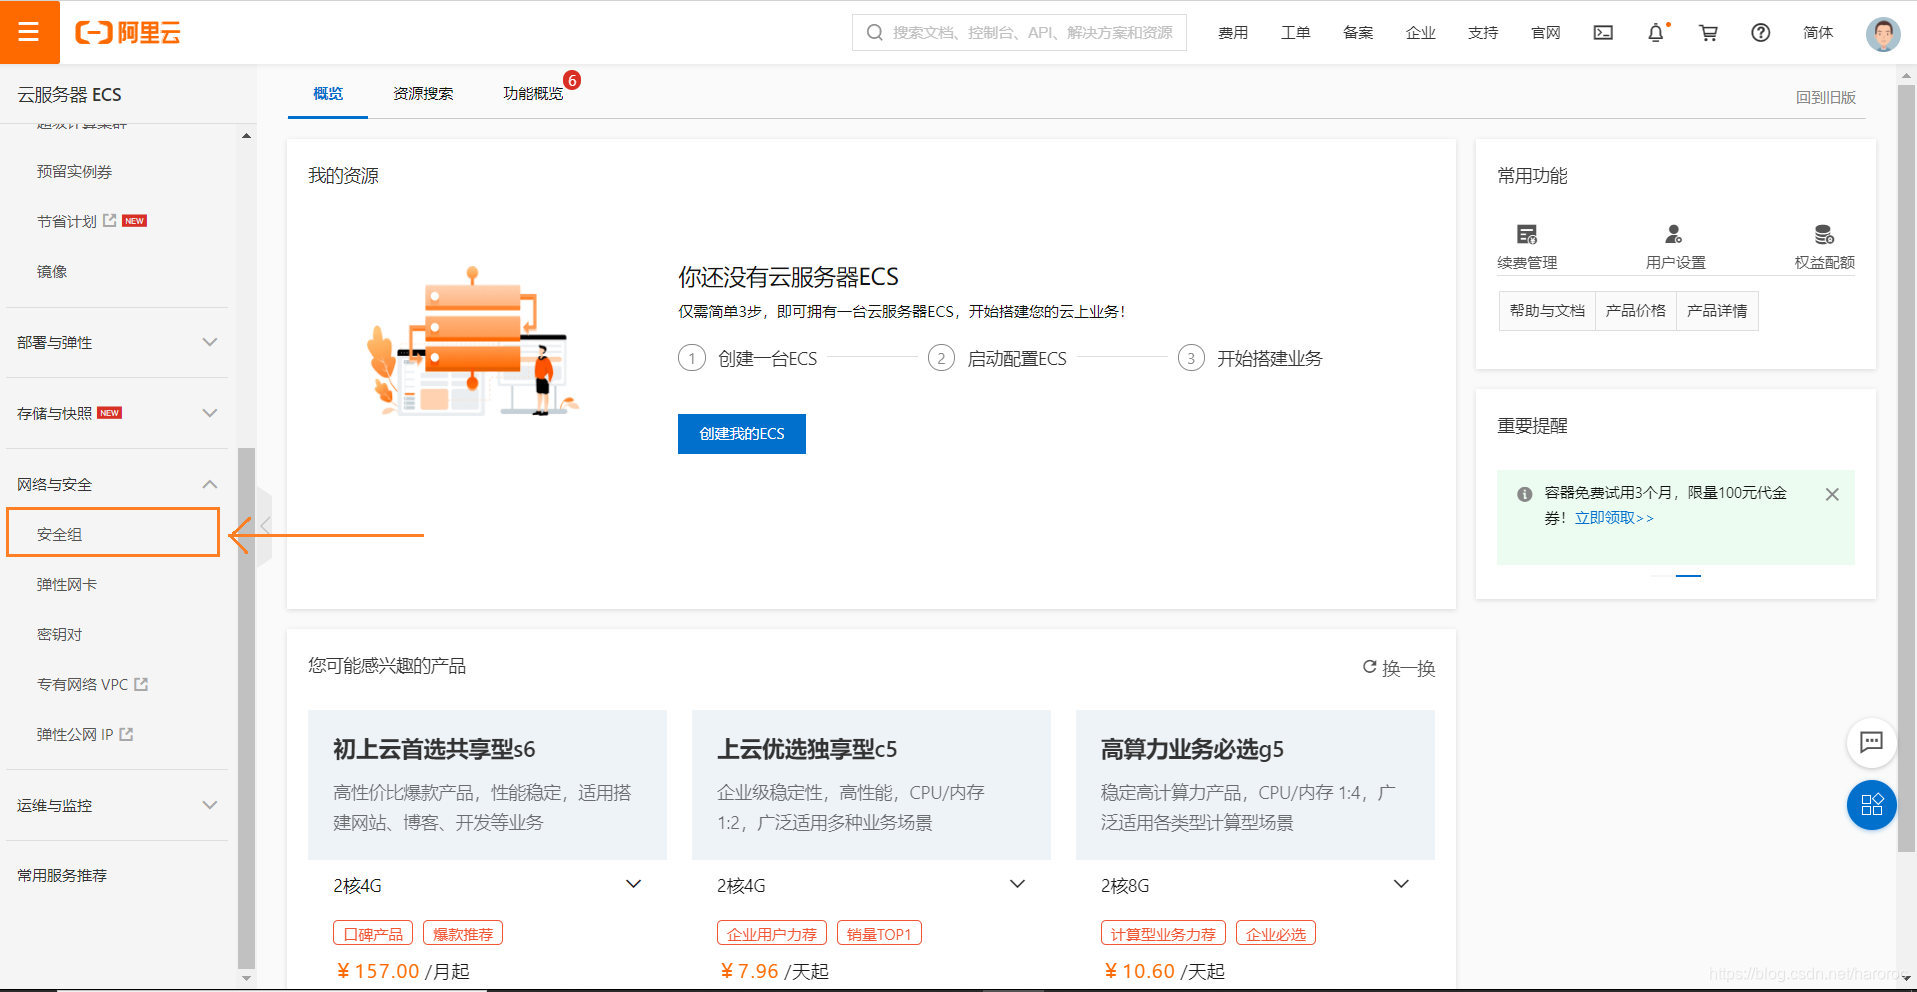The height and width of the screenshot is (992, 1917).
Task: Click the 销量TOP1 tag
Action: point(879,934)
